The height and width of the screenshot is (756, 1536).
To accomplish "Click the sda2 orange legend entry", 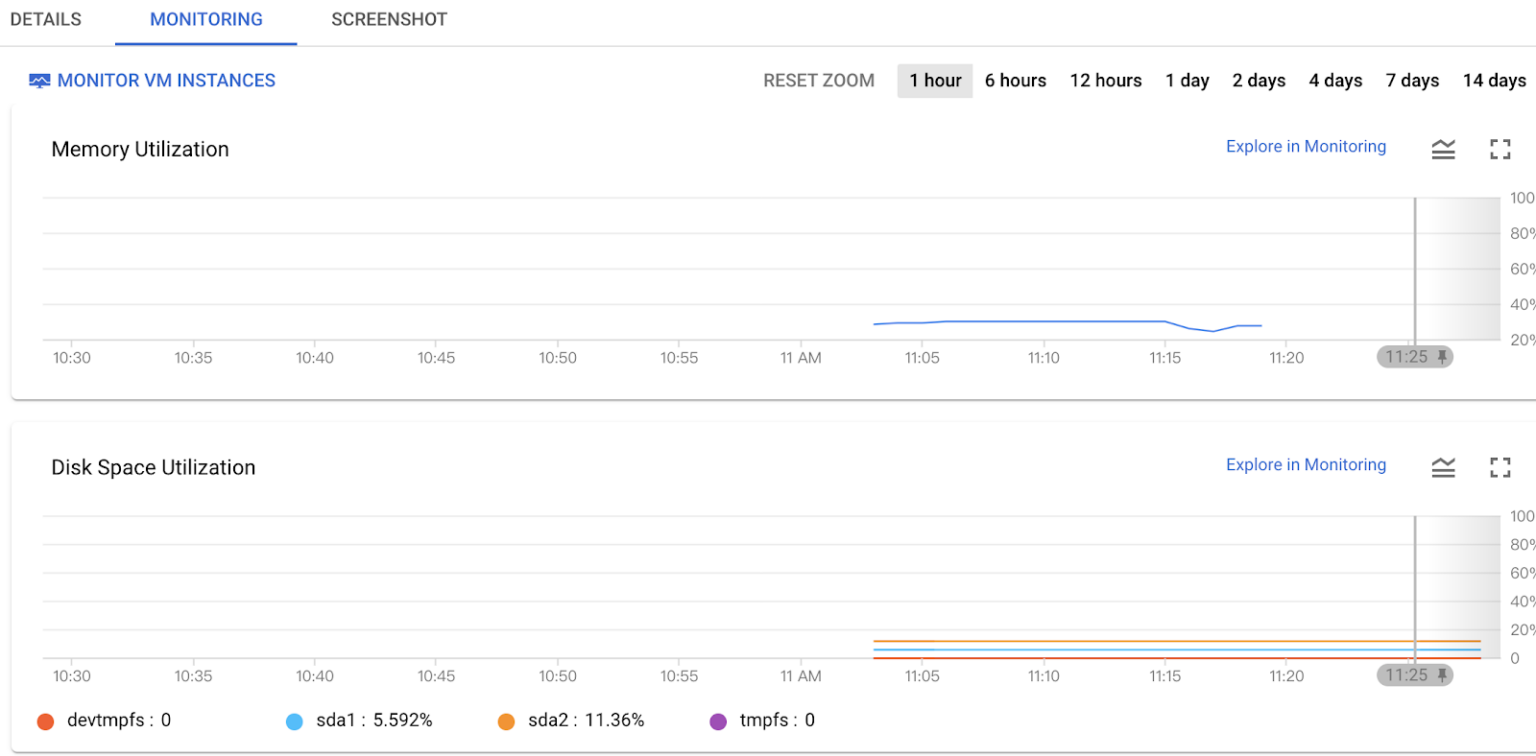I will click(x=506, y=721).
